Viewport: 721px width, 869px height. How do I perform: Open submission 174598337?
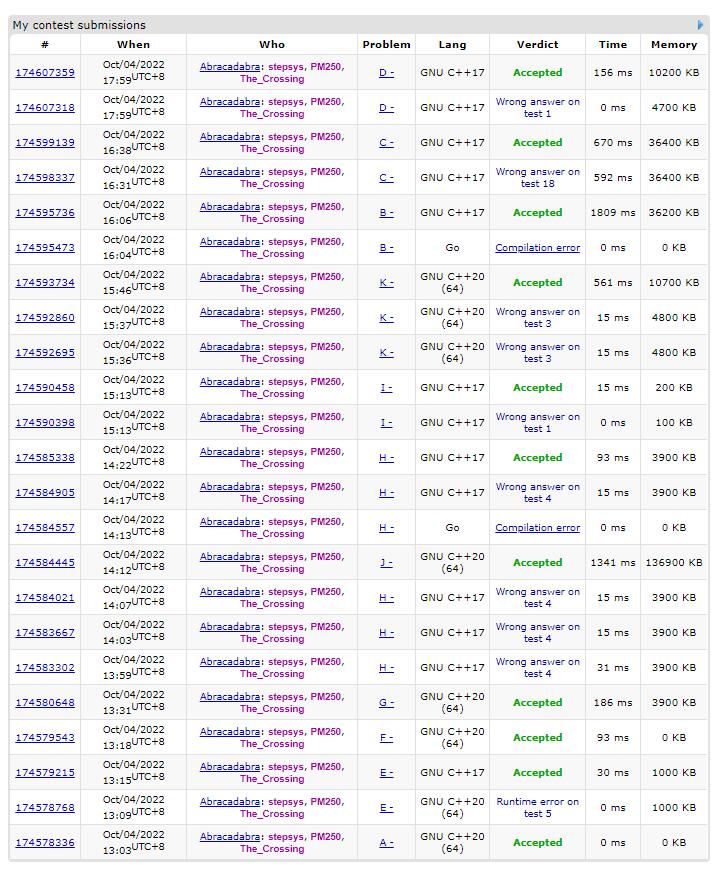(45, 178)
